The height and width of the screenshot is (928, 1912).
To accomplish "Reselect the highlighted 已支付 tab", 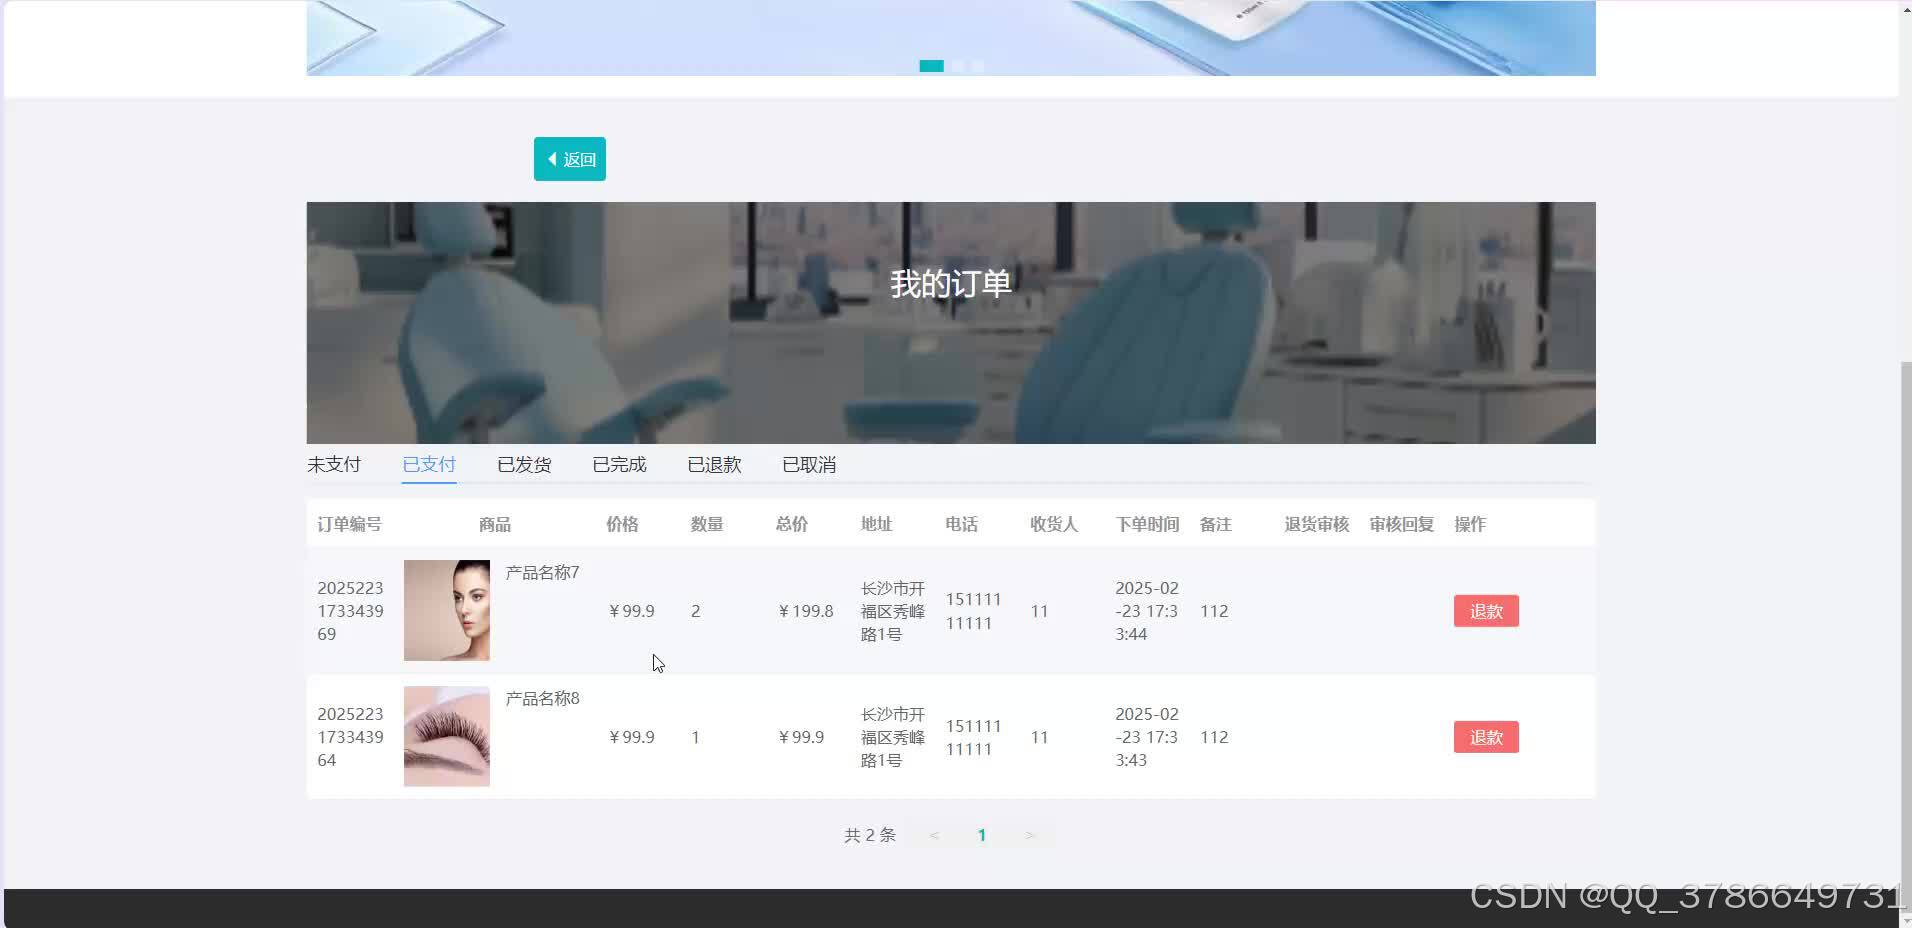I will (428, 463).
